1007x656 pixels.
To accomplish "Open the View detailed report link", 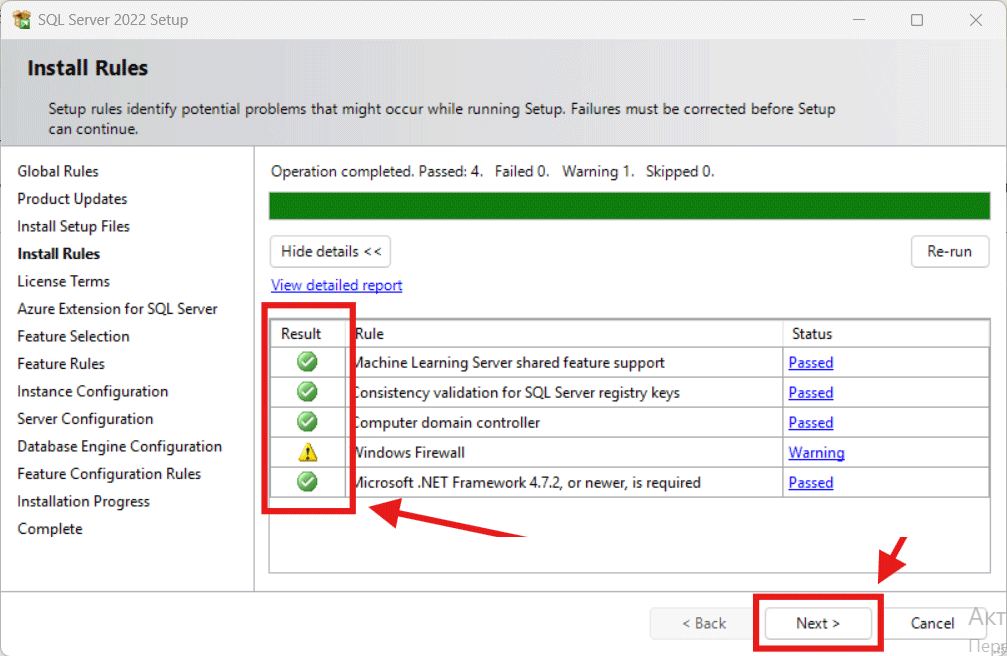I will 336,285.
